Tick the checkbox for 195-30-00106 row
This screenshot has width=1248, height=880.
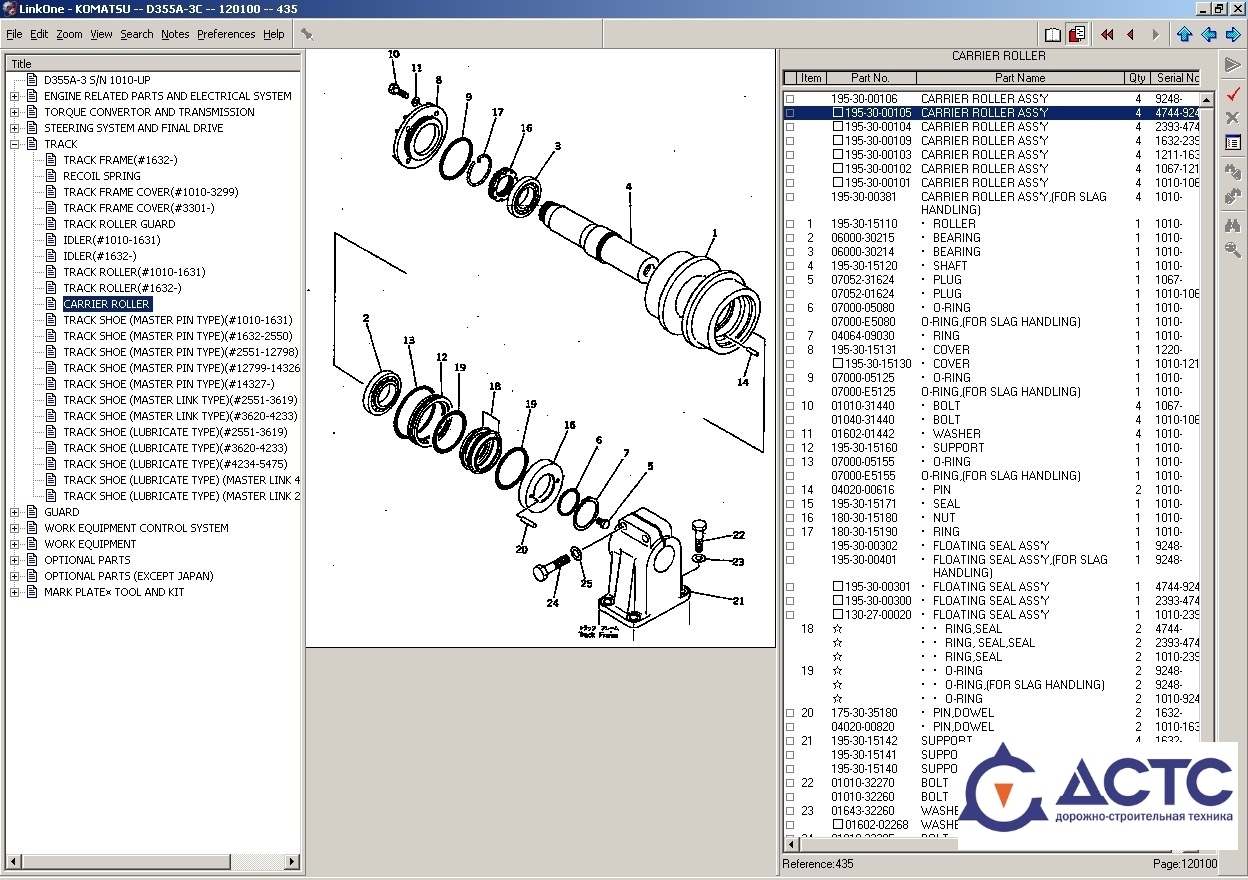pyautogui.click(x=790, y=99)
